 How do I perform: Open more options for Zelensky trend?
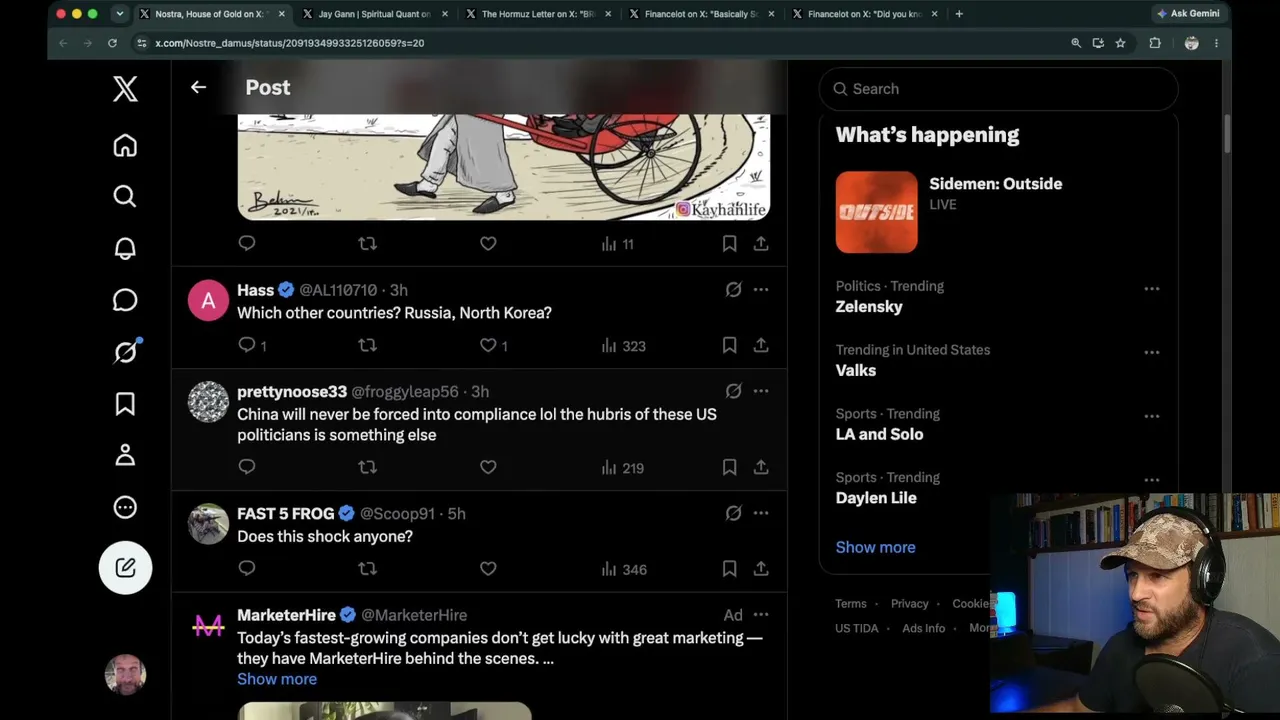pos(1152,289)
